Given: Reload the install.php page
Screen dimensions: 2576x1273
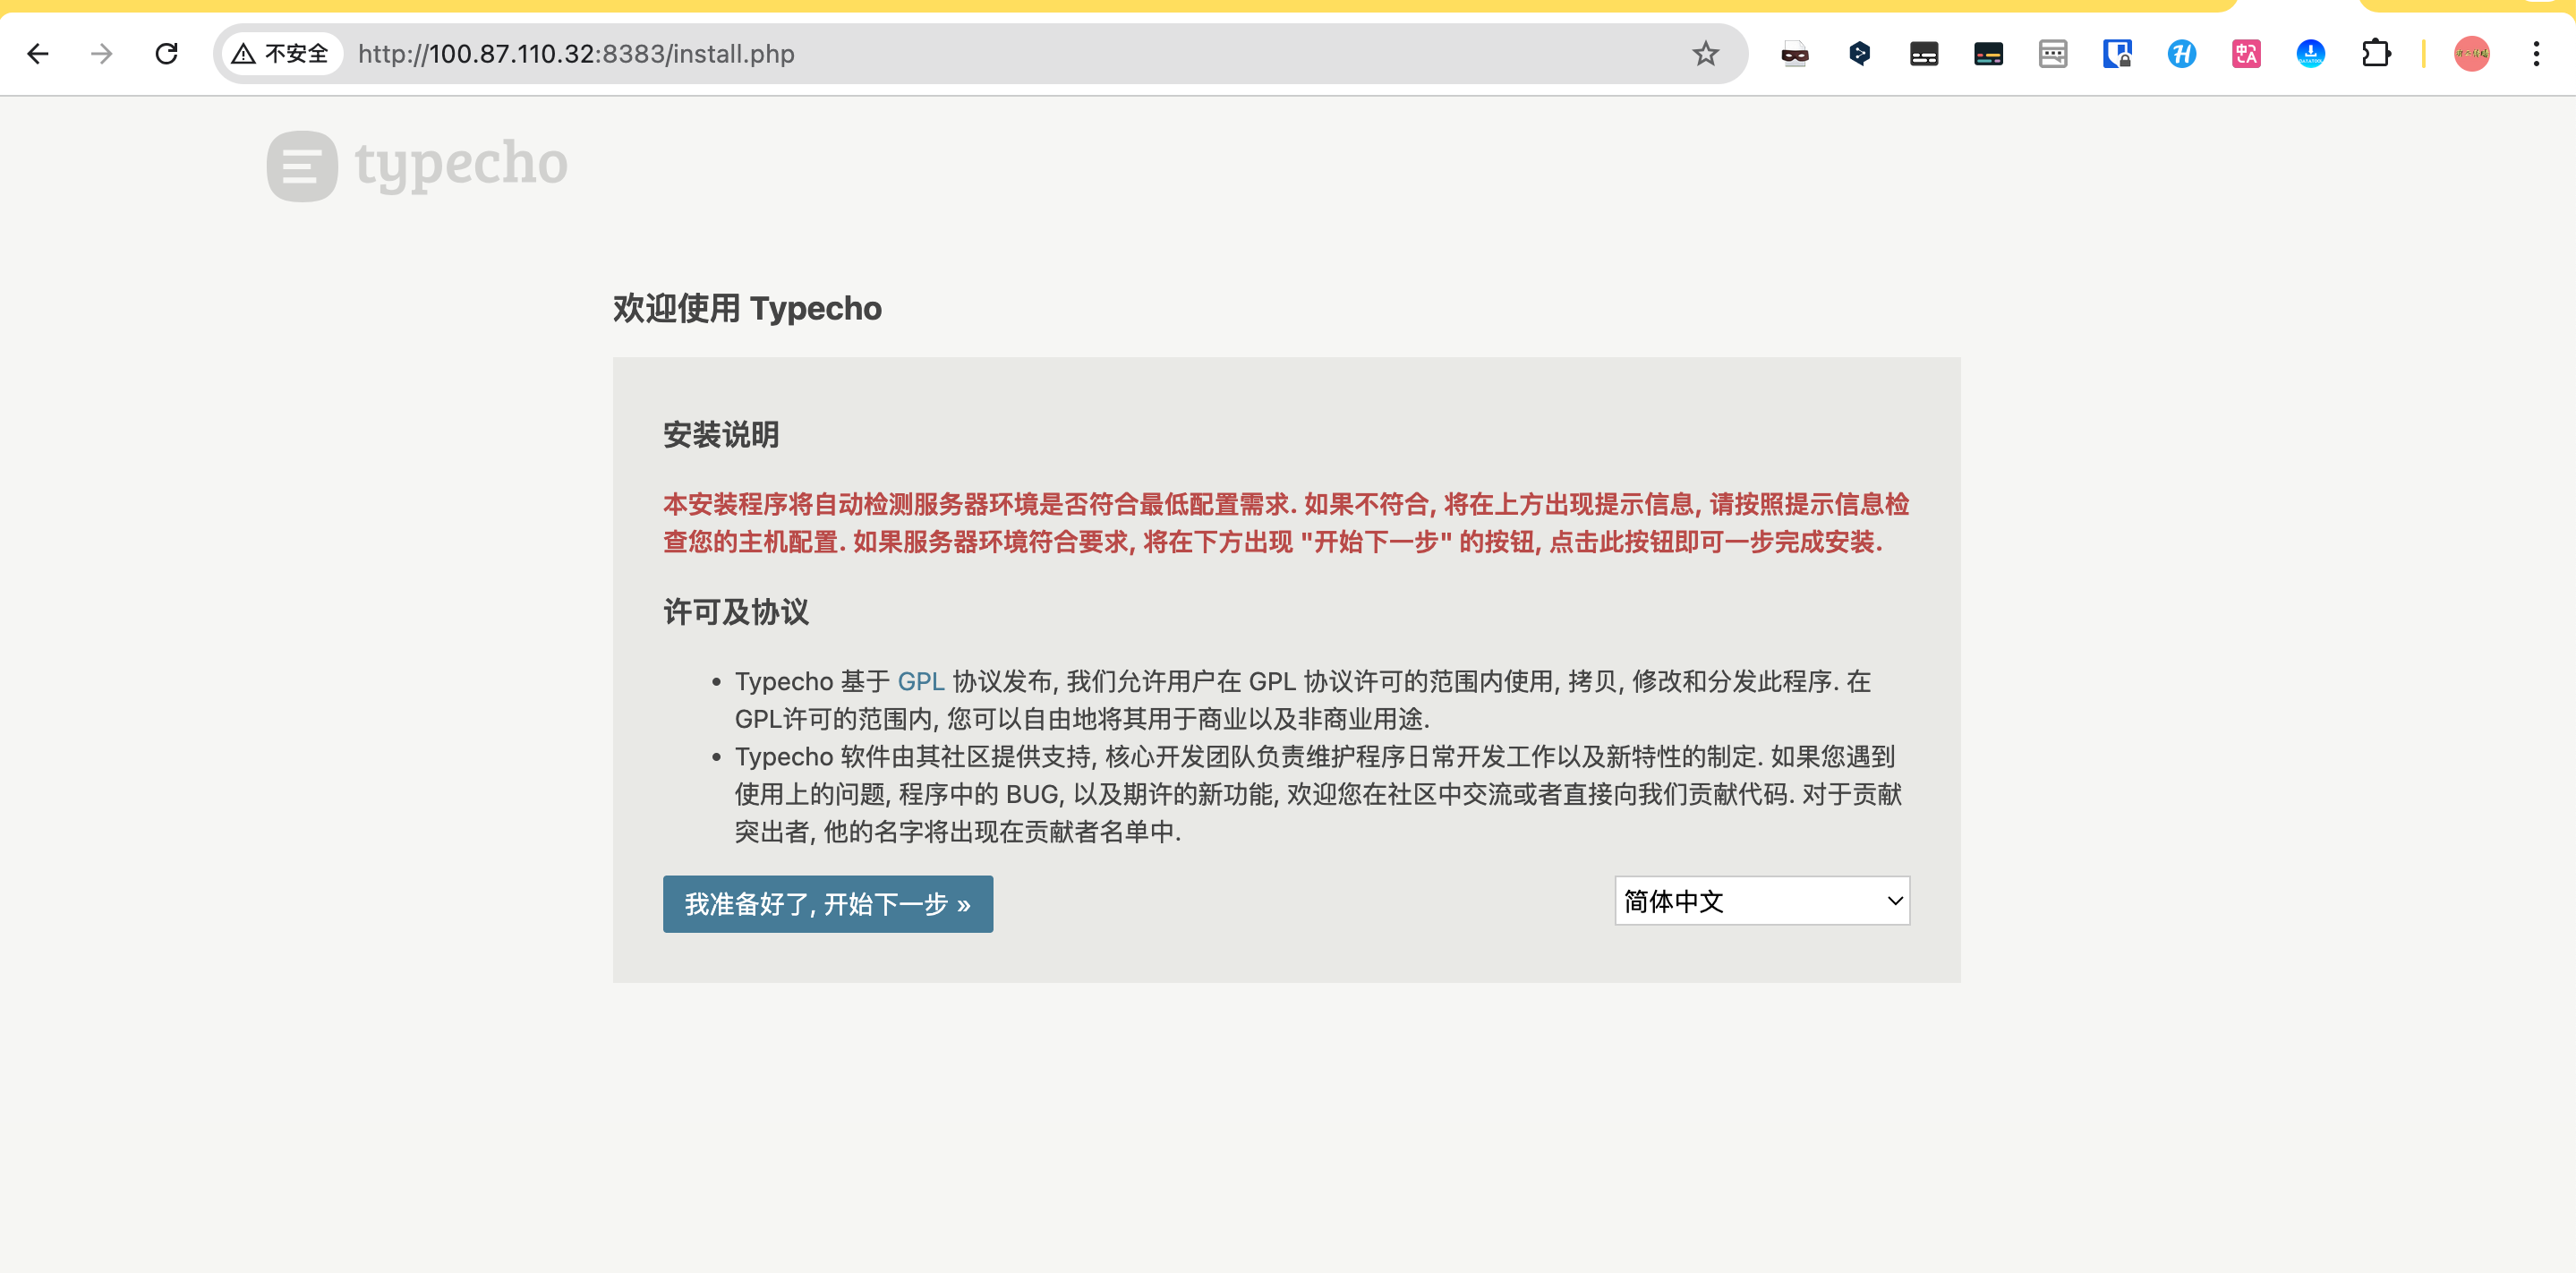Looking at the screenshot, I should click(167, 54).
